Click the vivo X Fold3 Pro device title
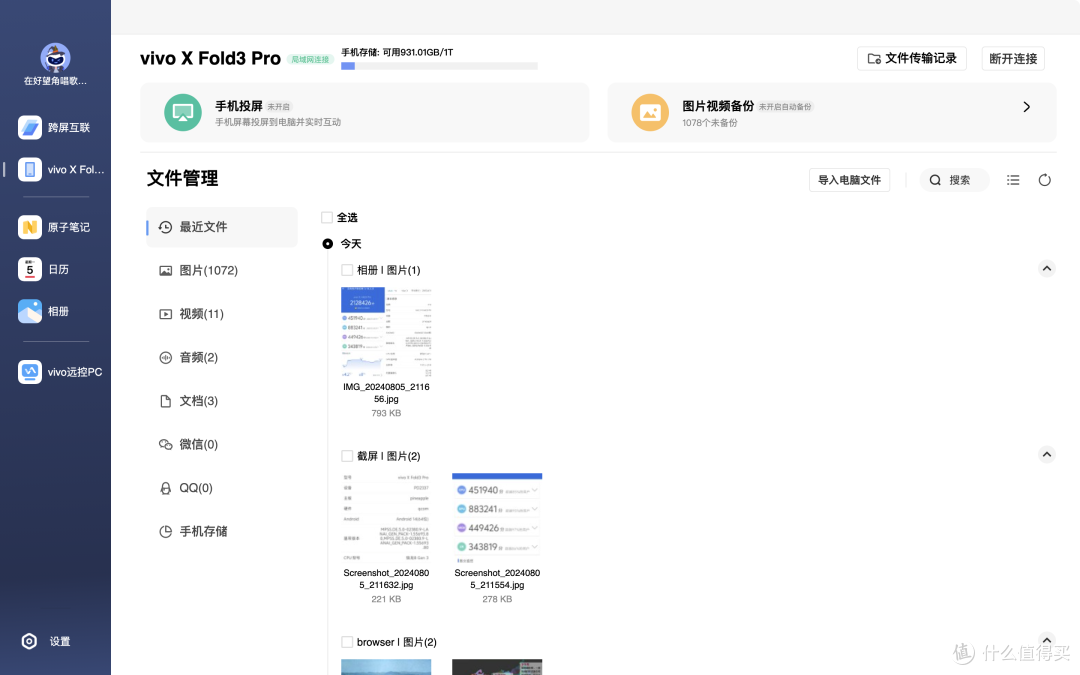1080x675 pixels. pos(210,59)
